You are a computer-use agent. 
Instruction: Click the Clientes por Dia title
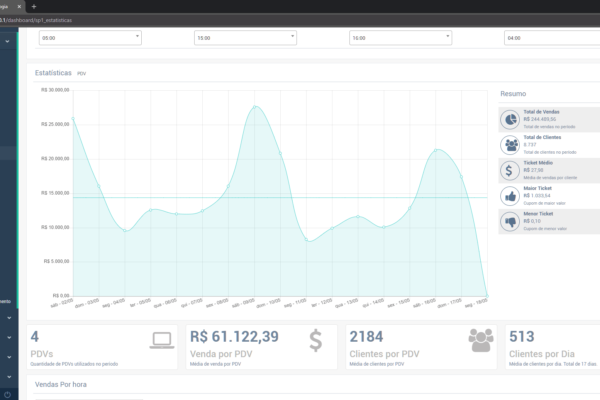[542, 354]
